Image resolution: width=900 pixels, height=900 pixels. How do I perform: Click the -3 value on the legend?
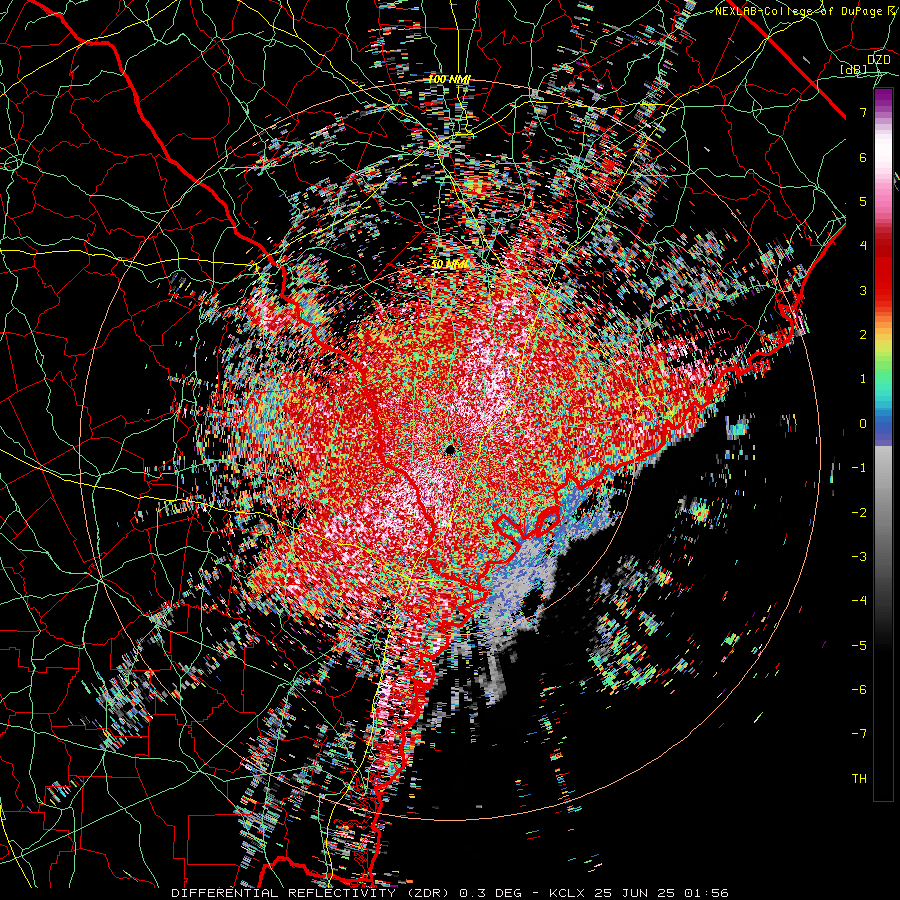859,557
